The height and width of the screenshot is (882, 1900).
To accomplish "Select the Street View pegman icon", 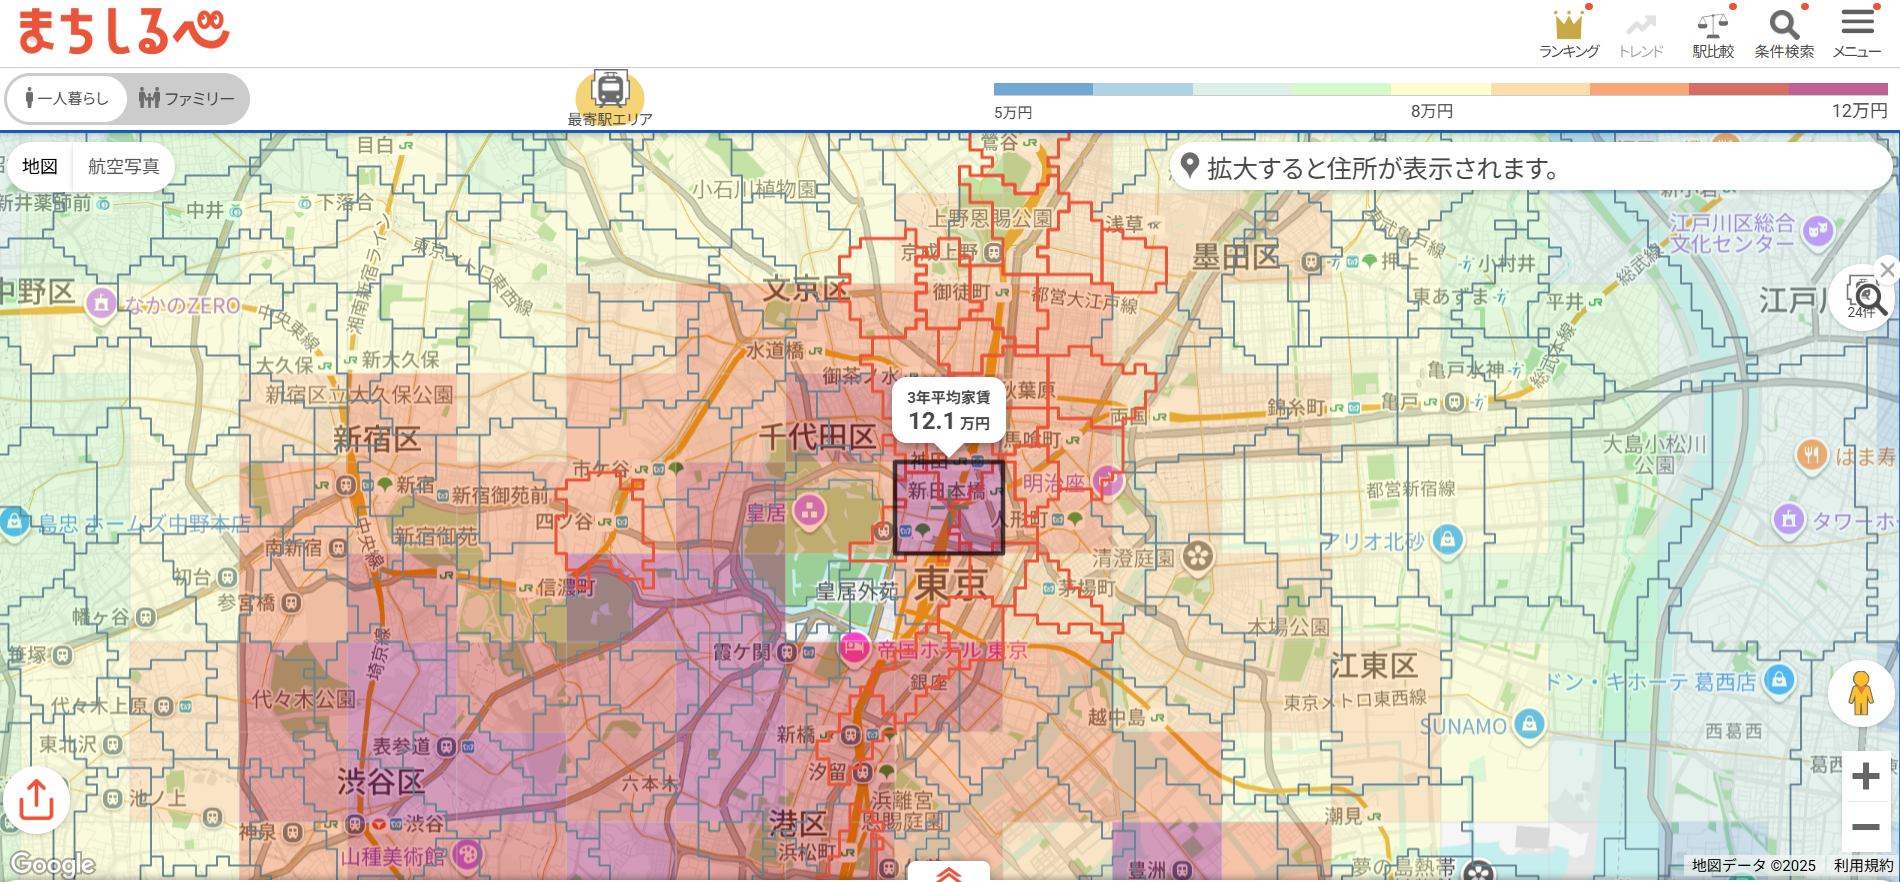I will pos(1860,693).
